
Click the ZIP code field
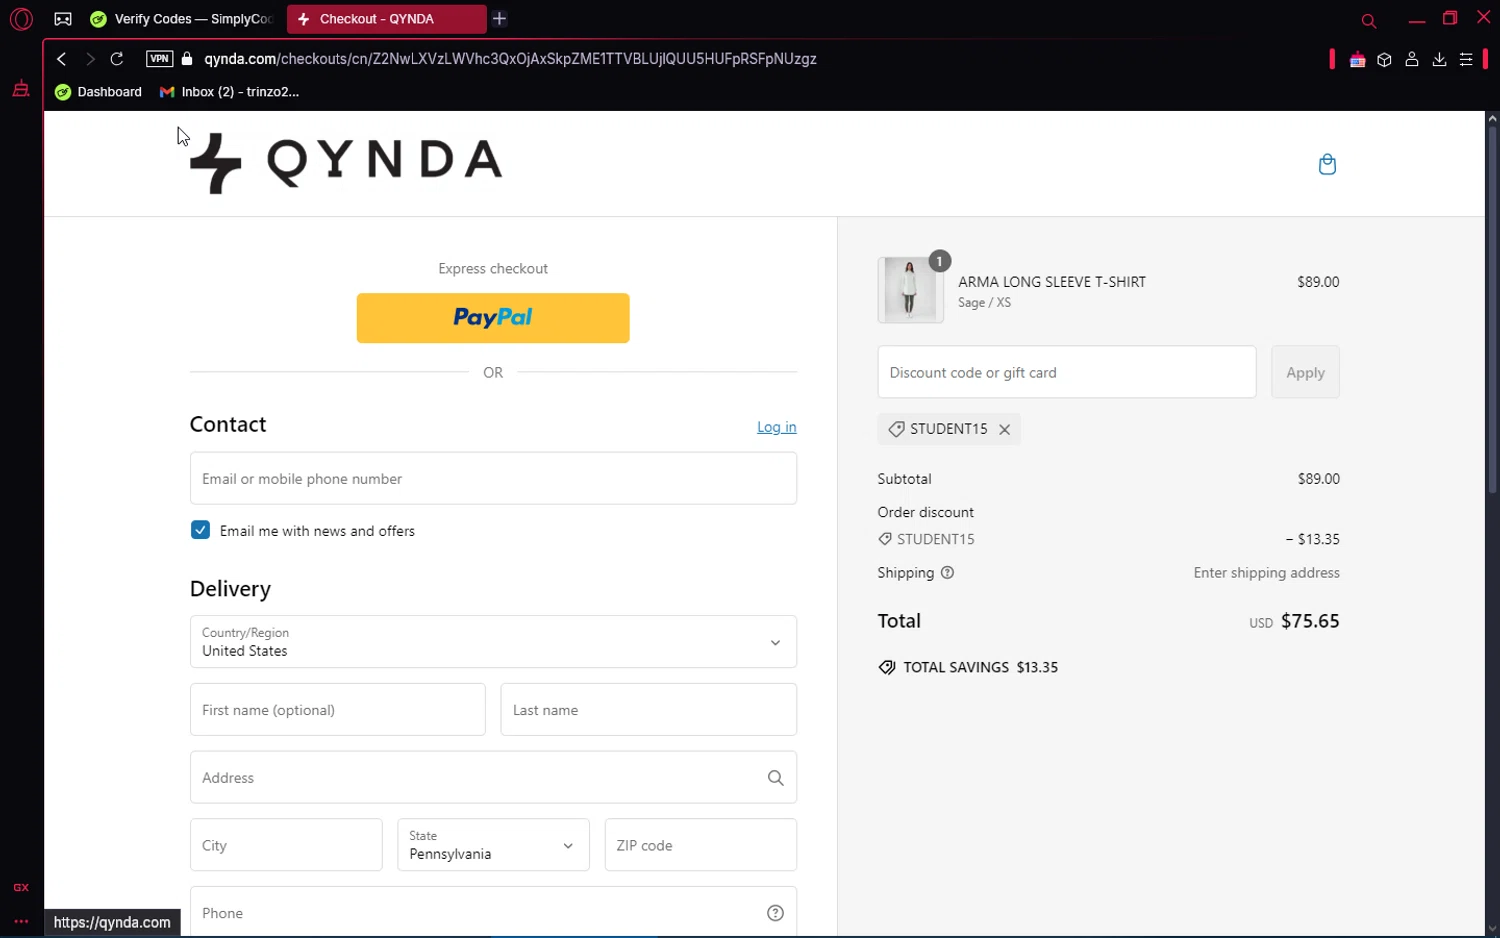click(701, 845)
